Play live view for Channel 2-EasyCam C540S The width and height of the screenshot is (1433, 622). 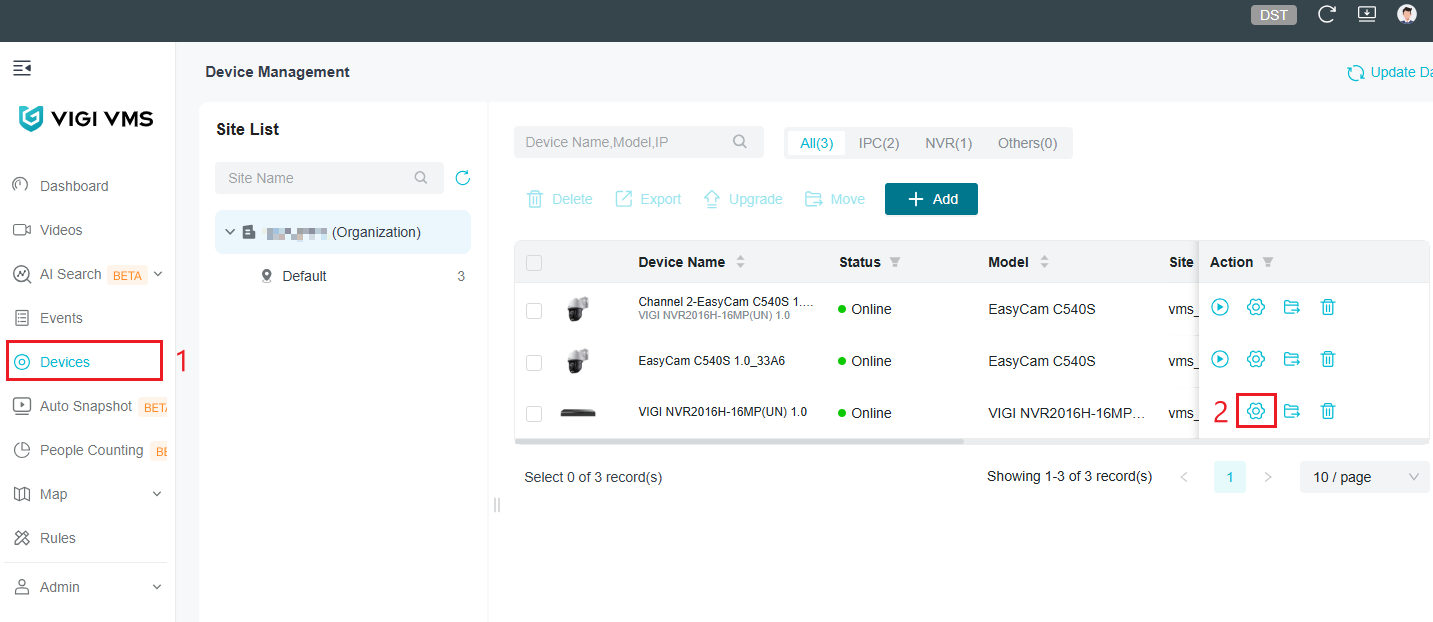tap(1219, 307)
